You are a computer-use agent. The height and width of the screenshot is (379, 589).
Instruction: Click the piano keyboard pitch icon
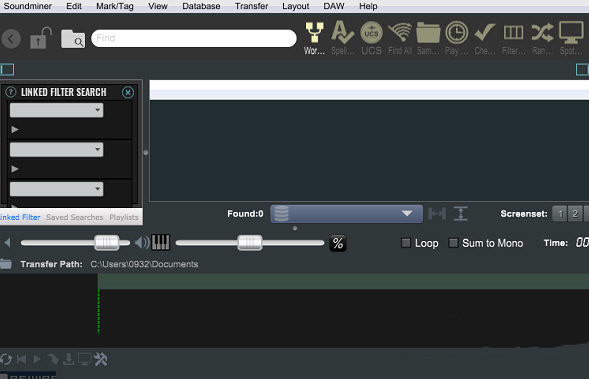(160, 243)
